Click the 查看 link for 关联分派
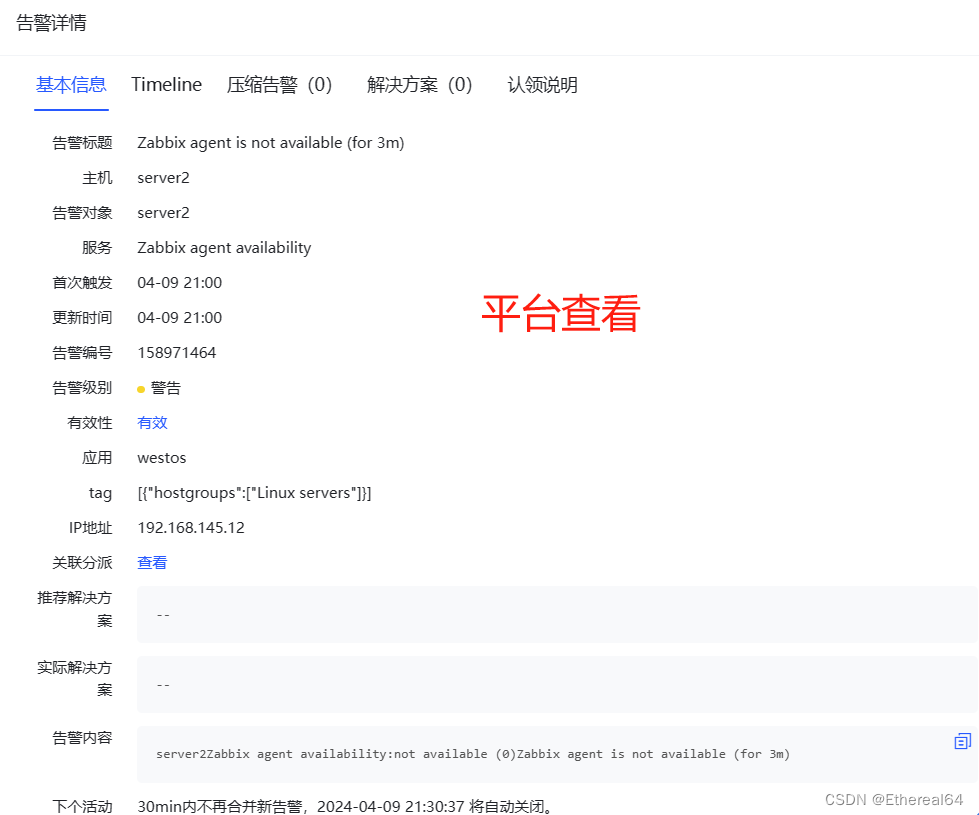The image size is (979, 815). (x=152, y=563)
